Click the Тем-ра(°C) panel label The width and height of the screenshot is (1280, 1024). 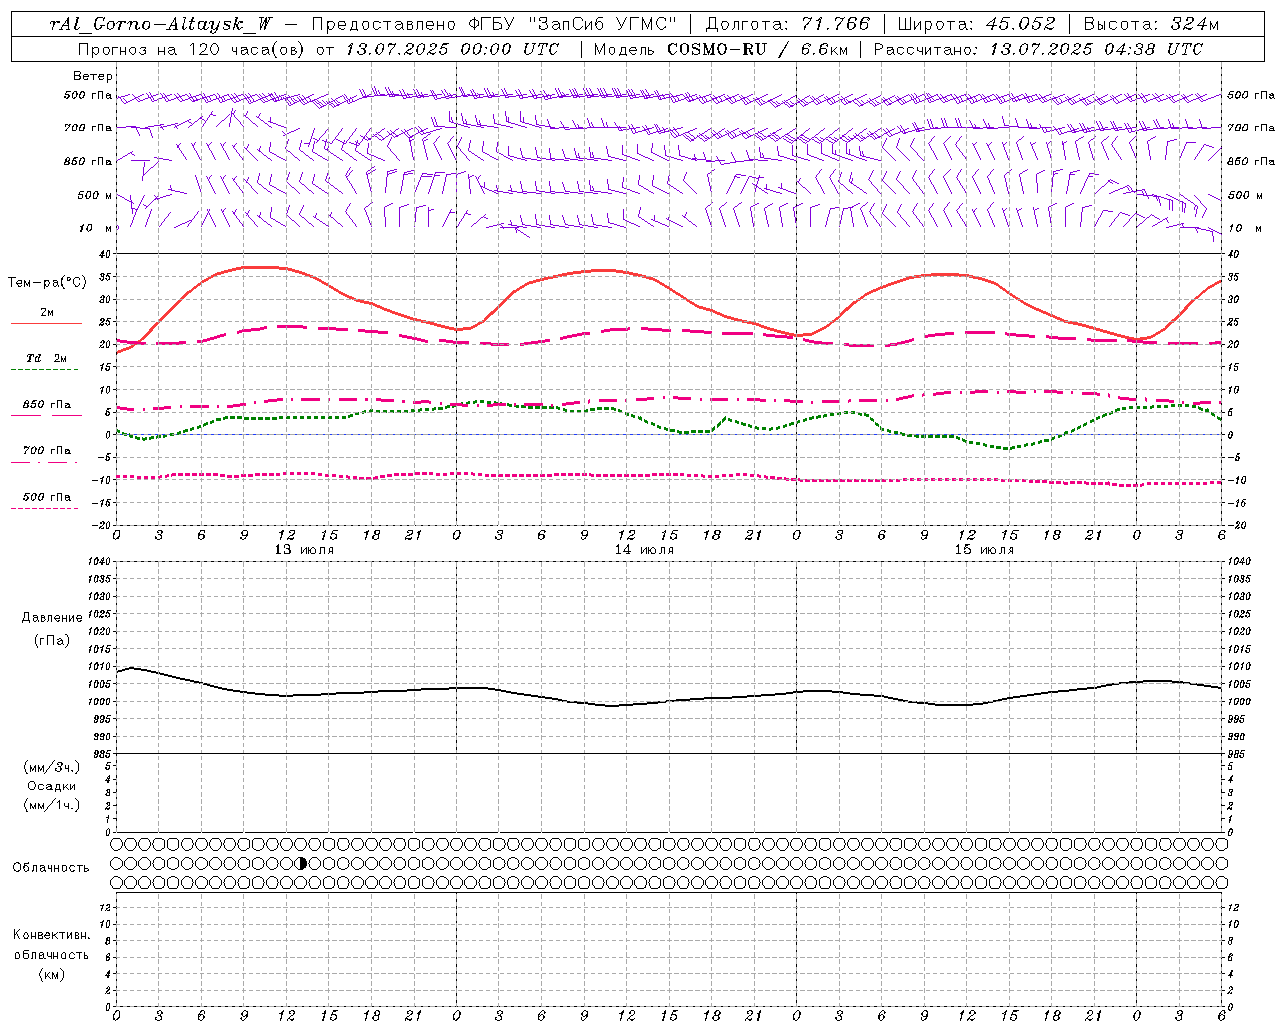(x=47, y=283)
